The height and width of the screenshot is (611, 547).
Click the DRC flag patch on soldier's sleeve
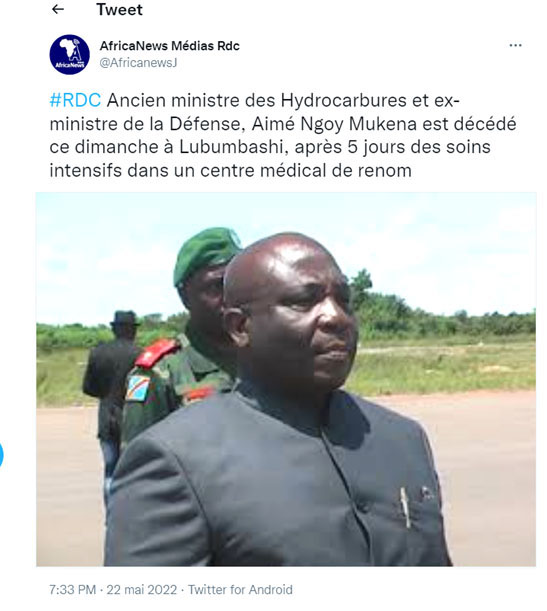coord(138,388)
